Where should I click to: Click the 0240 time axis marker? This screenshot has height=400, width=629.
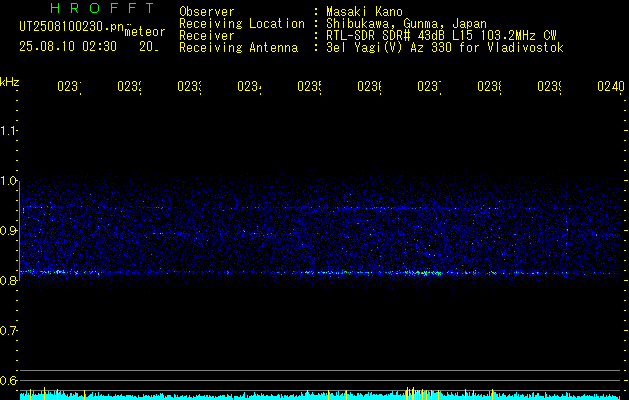click(611, 86)
